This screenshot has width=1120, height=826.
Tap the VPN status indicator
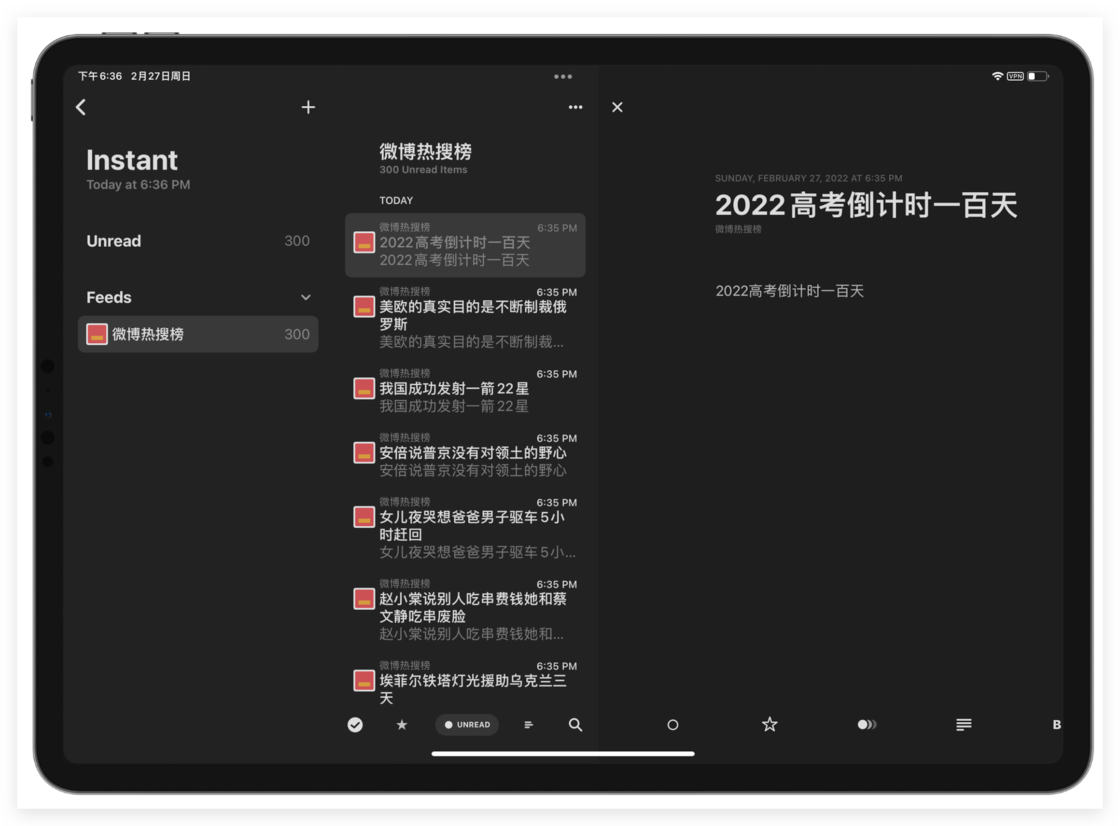1015,76
